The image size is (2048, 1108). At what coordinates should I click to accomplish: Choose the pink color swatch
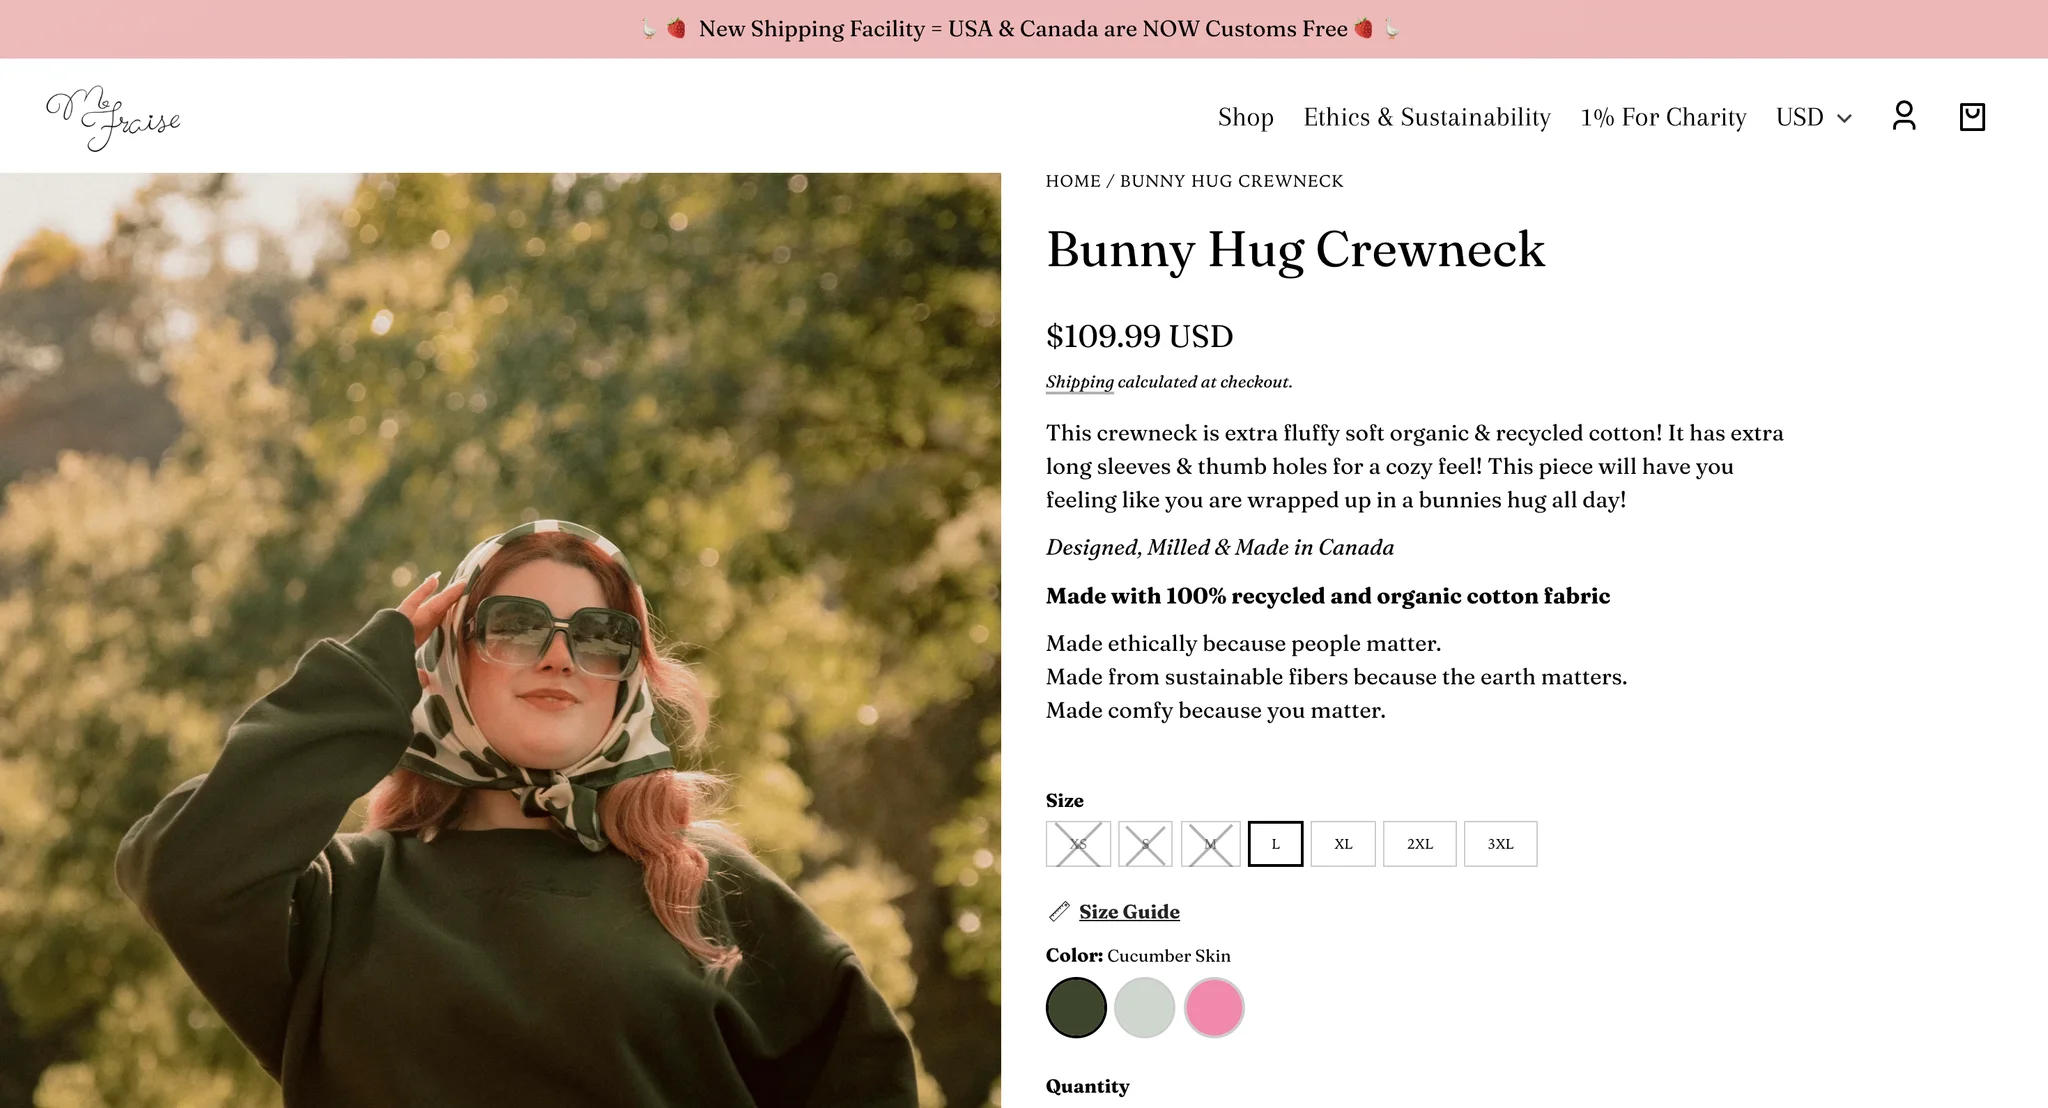1214,1007
